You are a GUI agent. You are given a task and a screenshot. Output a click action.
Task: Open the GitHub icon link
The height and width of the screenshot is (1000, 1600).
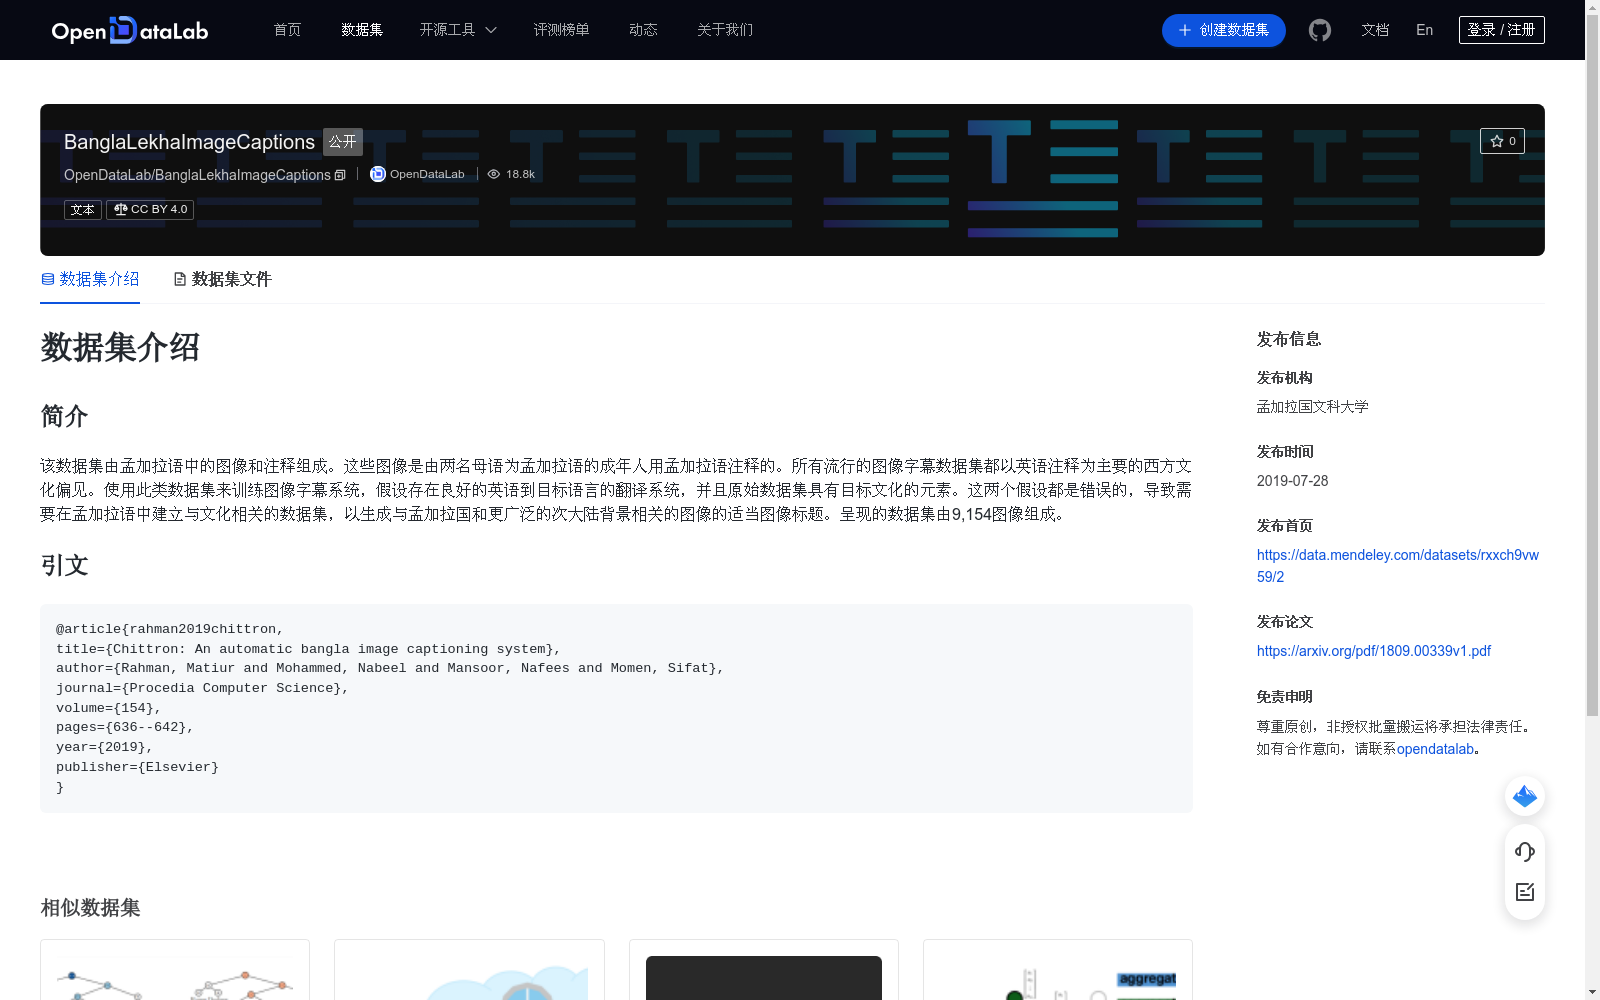[1320, 30]
